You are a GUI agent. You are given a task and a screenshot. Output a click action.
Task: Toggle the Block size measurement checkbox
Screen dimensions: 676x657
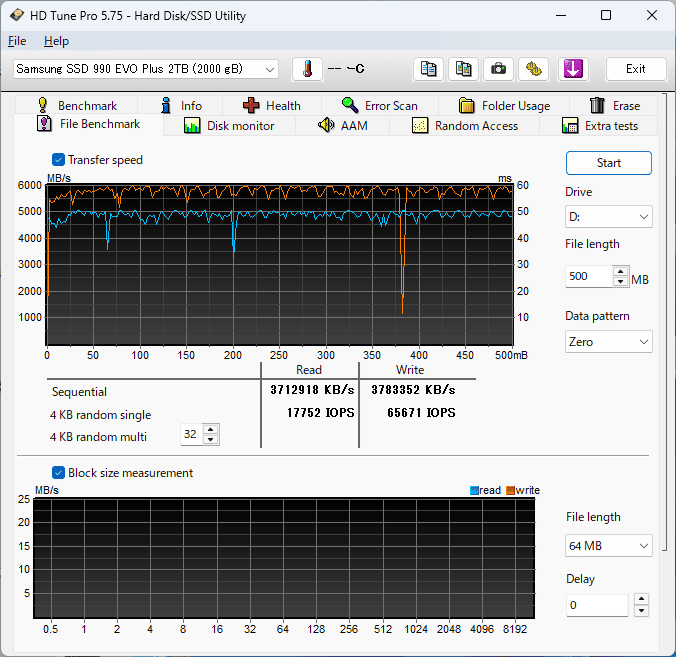coord(59,473)
